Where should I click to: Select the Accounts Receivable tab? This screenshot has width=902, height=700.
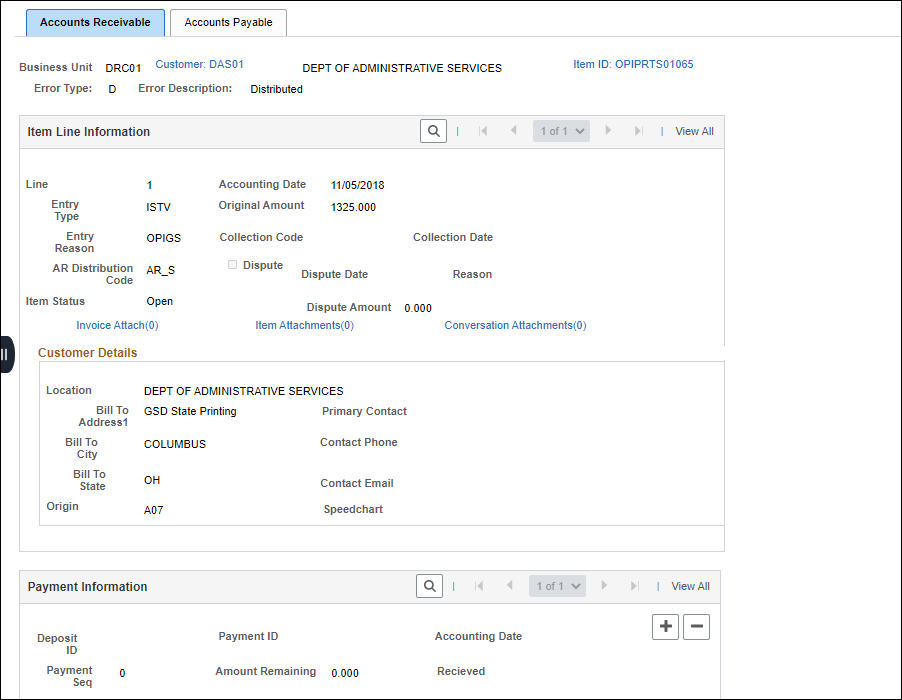click(x=95, y=22)
